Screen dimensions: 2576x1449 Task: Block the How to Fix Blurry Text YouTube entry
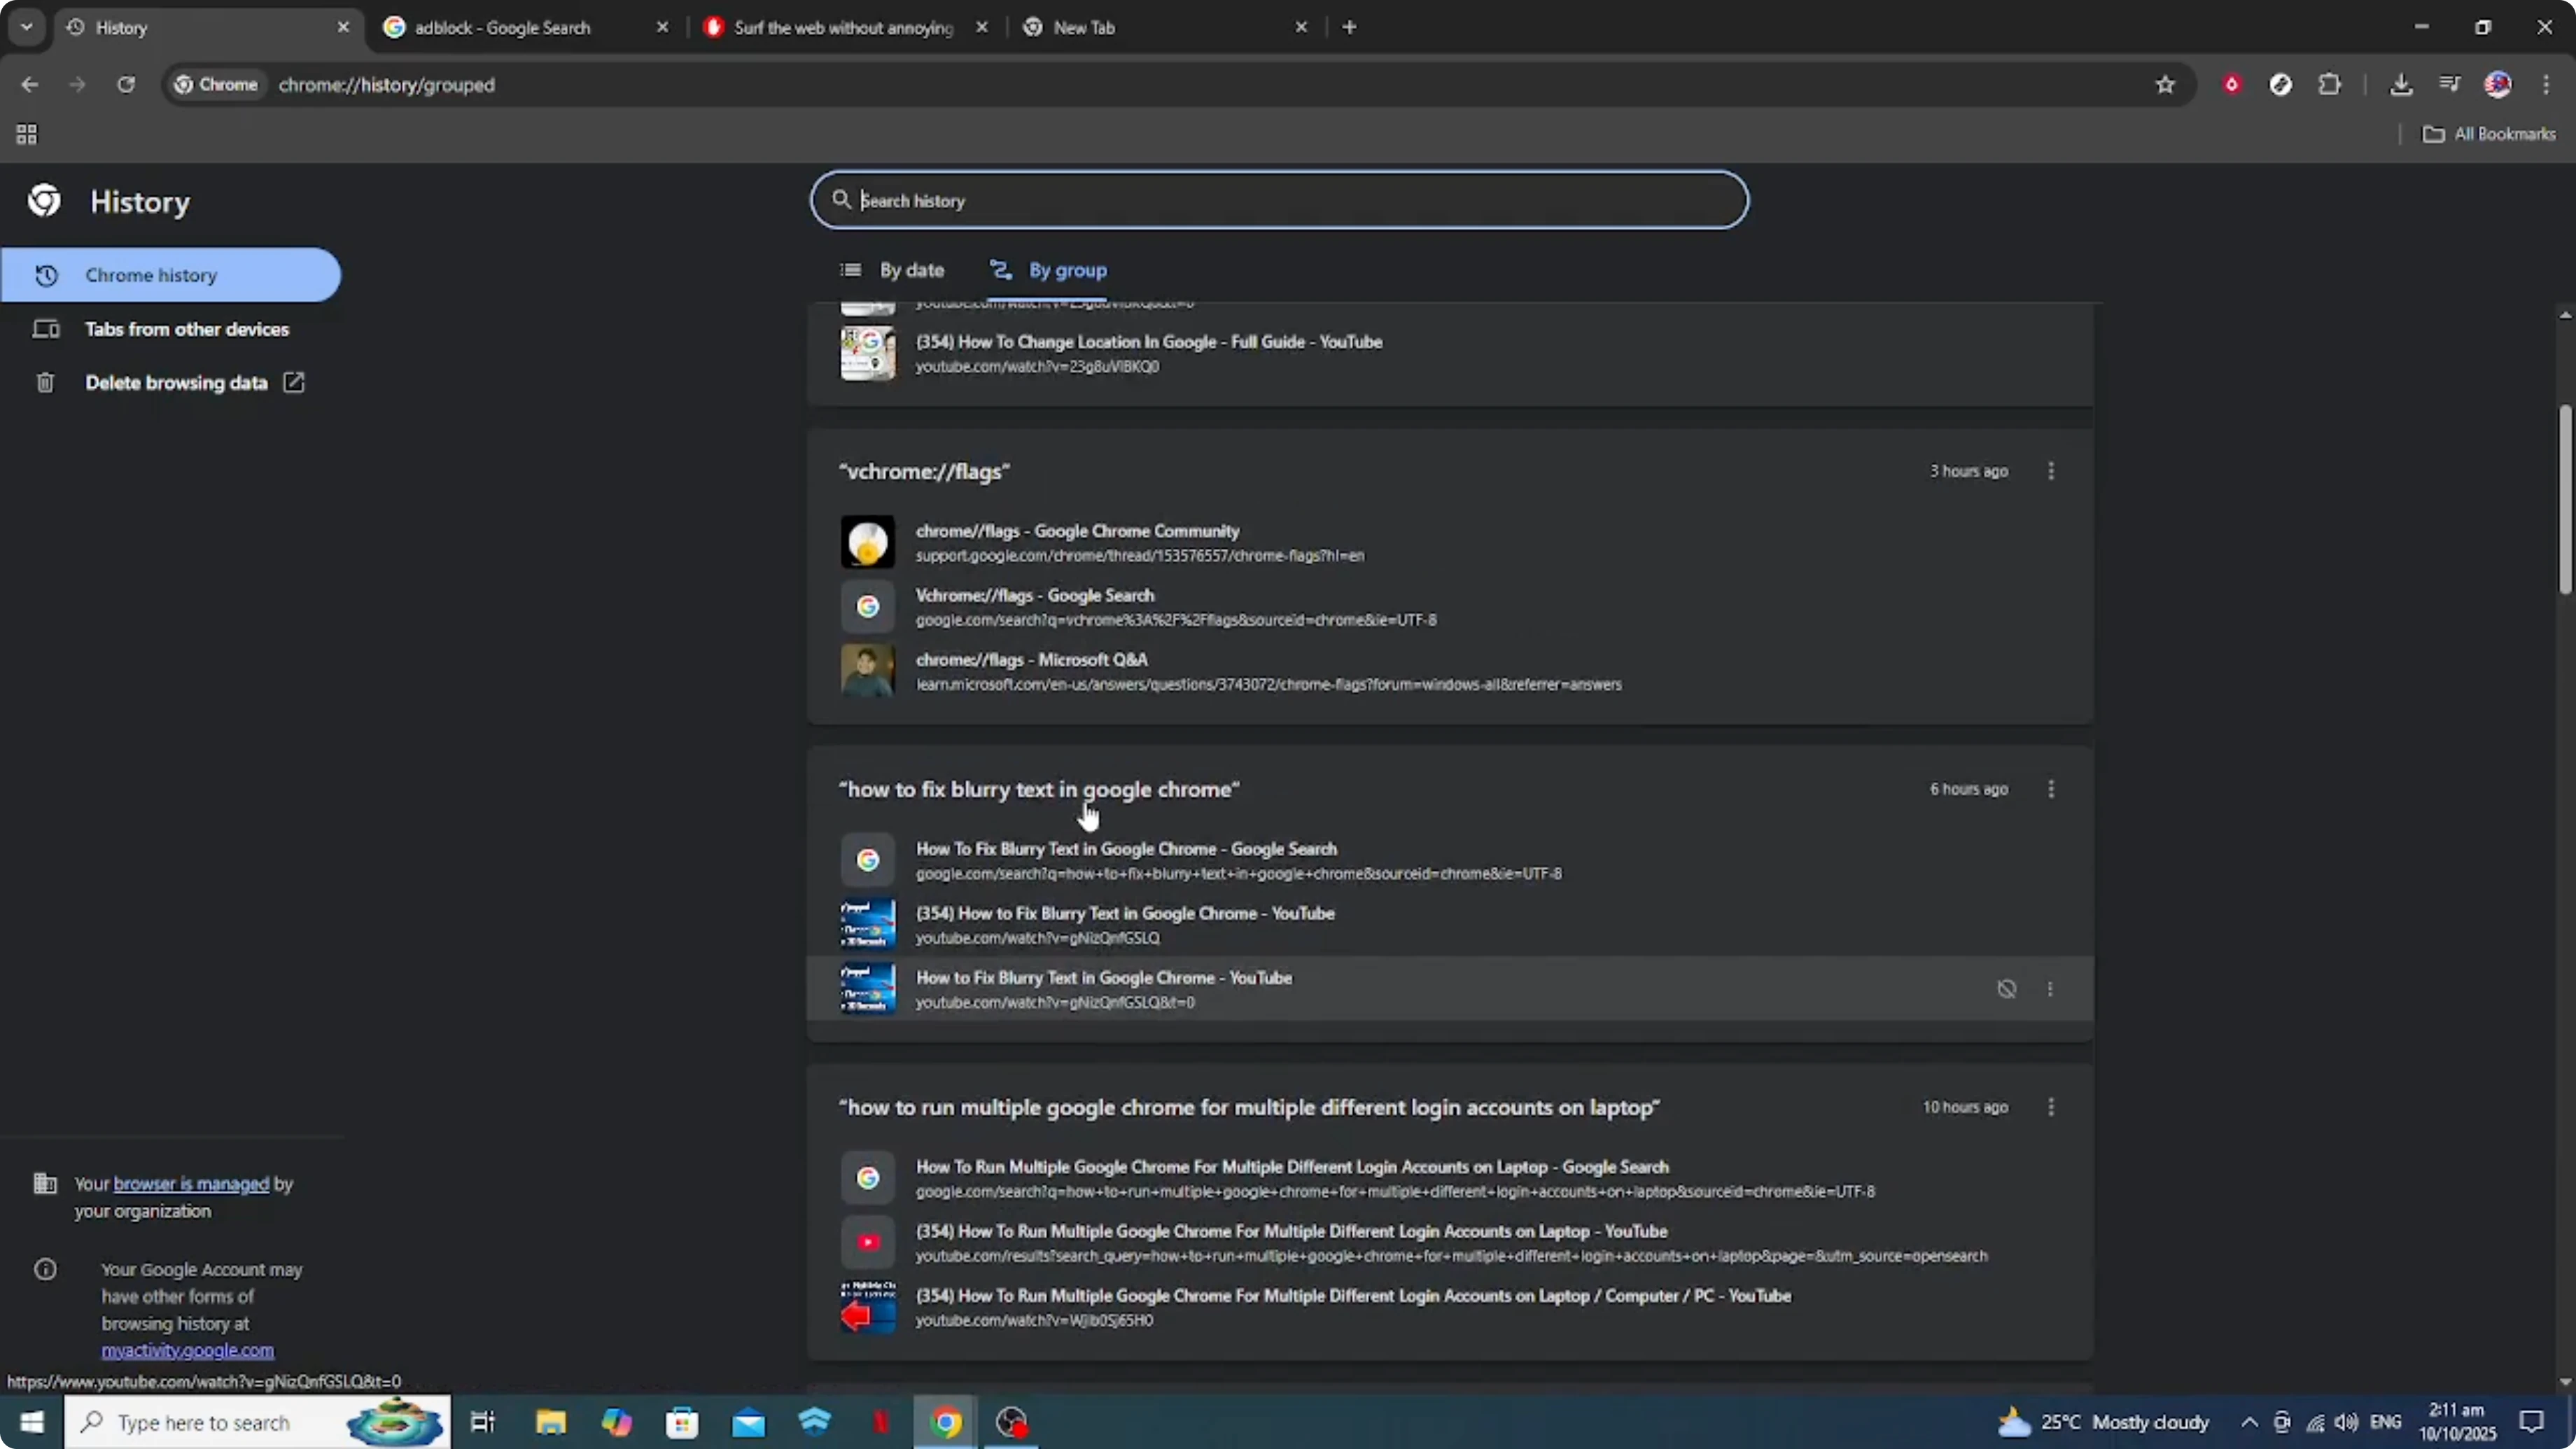pos(2007,988)
